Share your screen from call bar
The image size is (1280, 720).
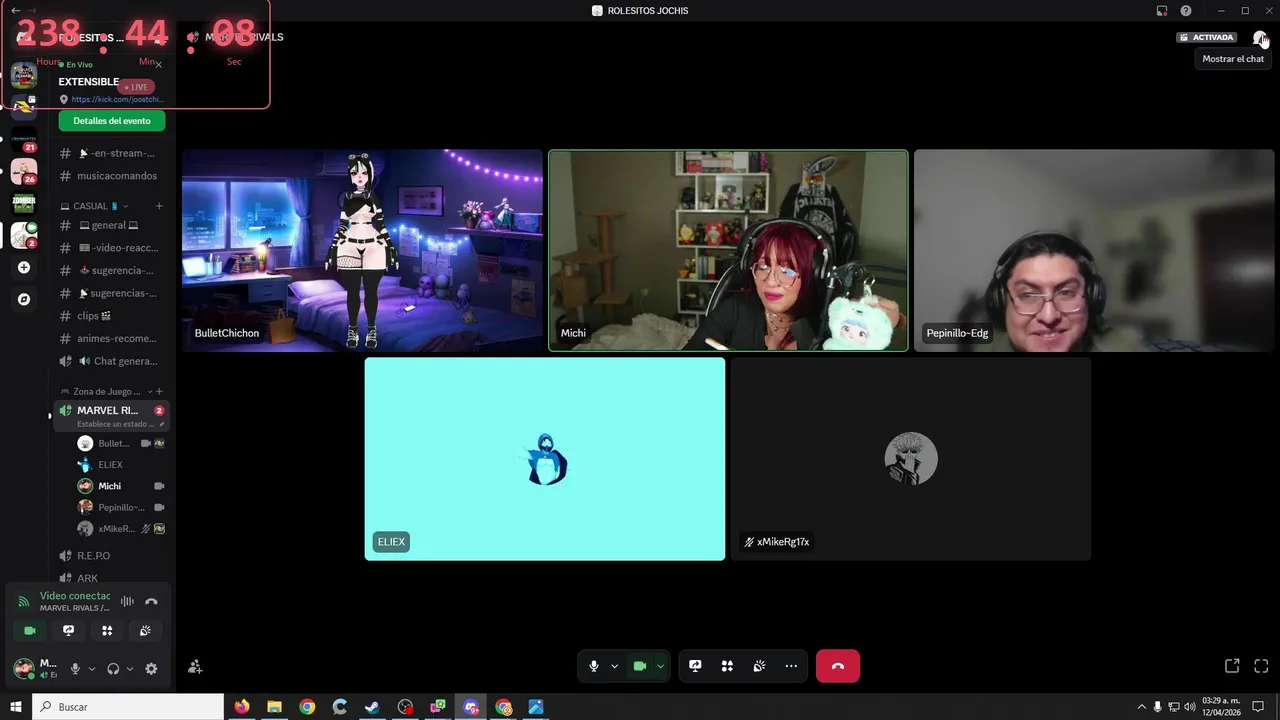coord(695,666)
